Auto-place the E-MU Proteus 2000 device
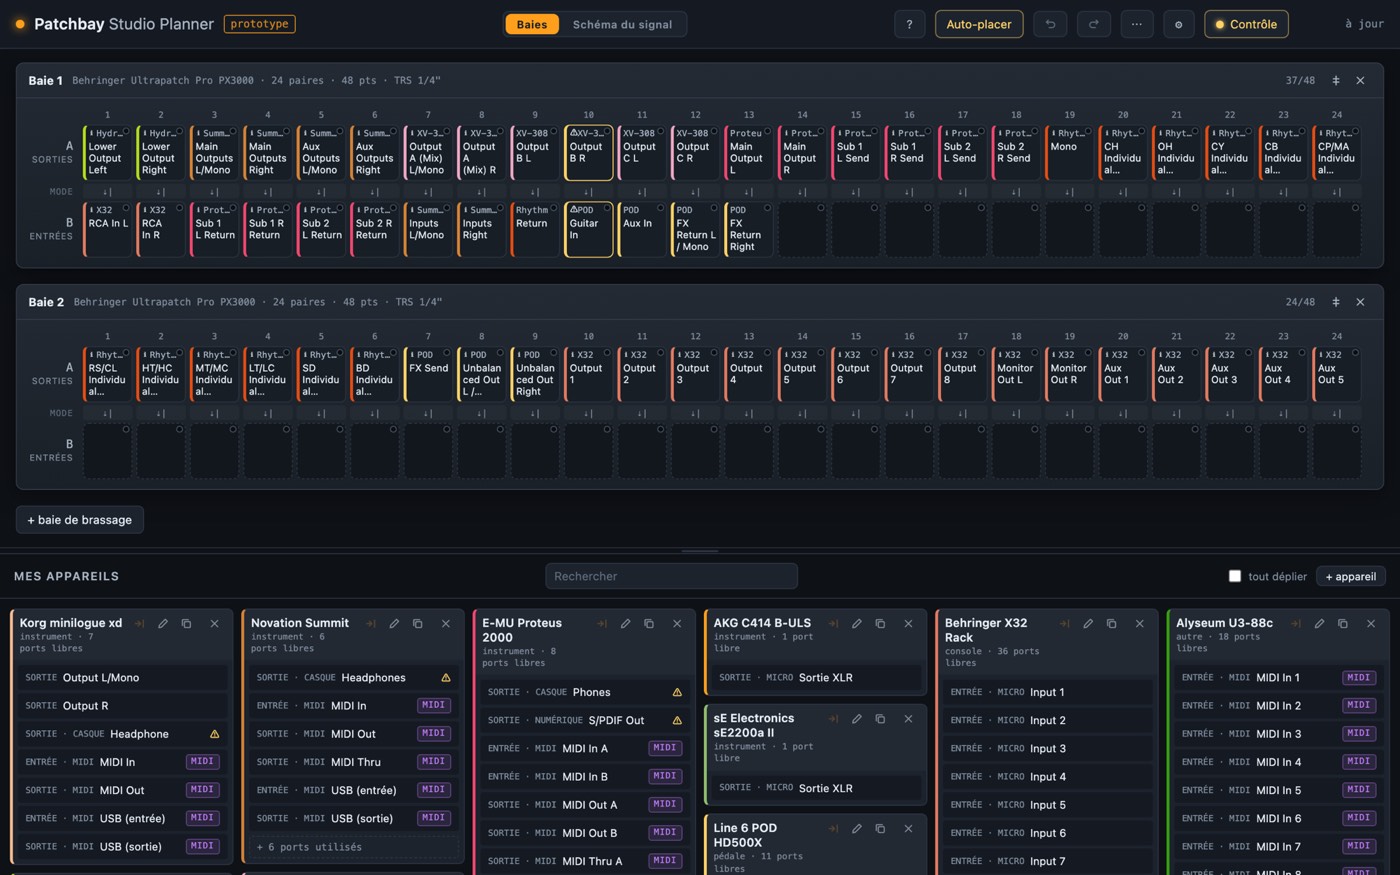The width and height of the screenshot is (1400, 875). click(x=602, y=624)
